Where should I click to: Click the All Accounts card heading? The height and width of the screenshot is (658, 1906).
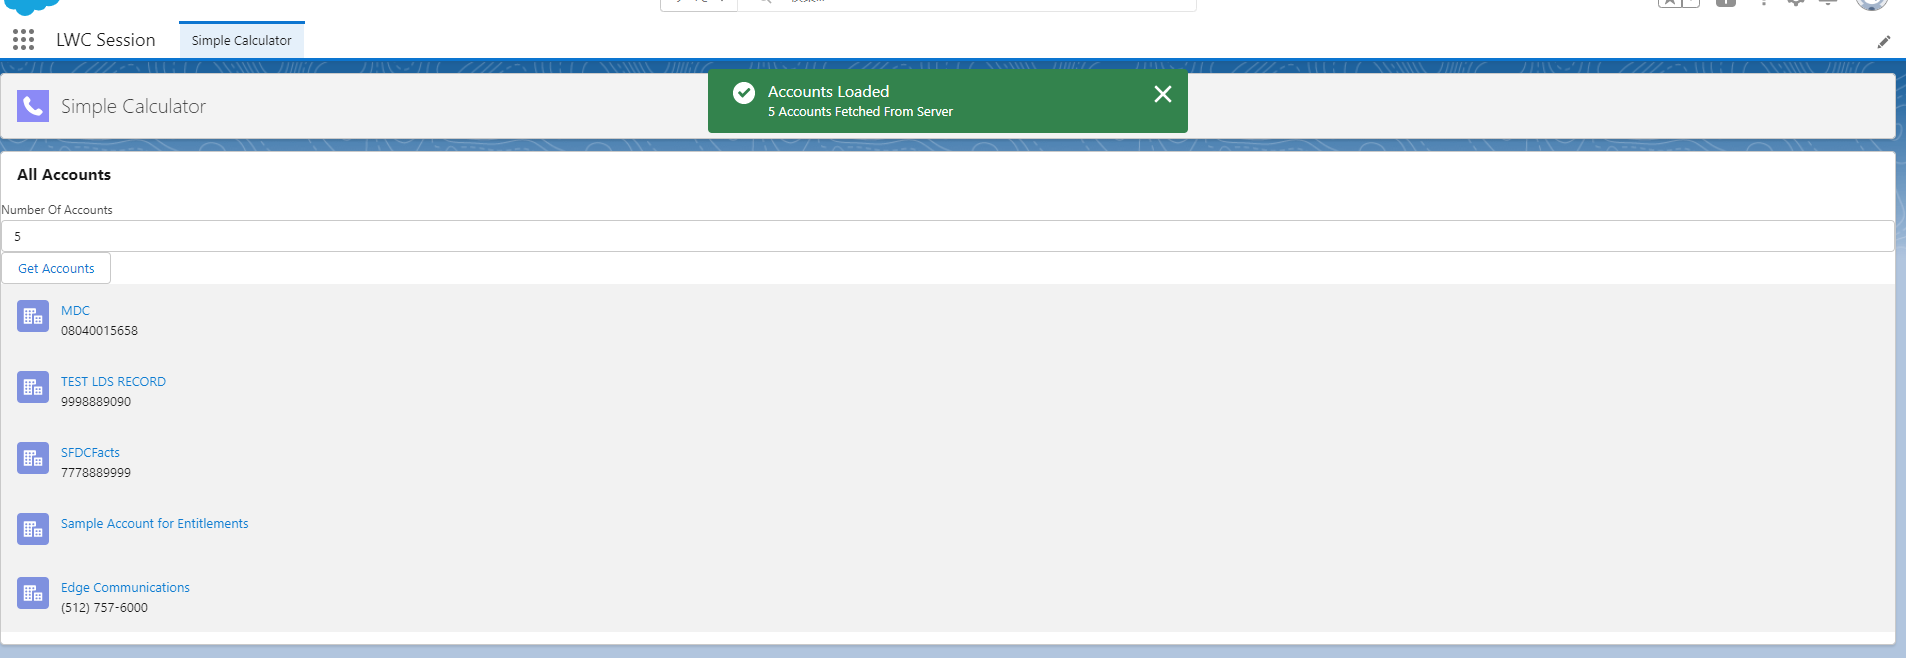tap(64, 174)
